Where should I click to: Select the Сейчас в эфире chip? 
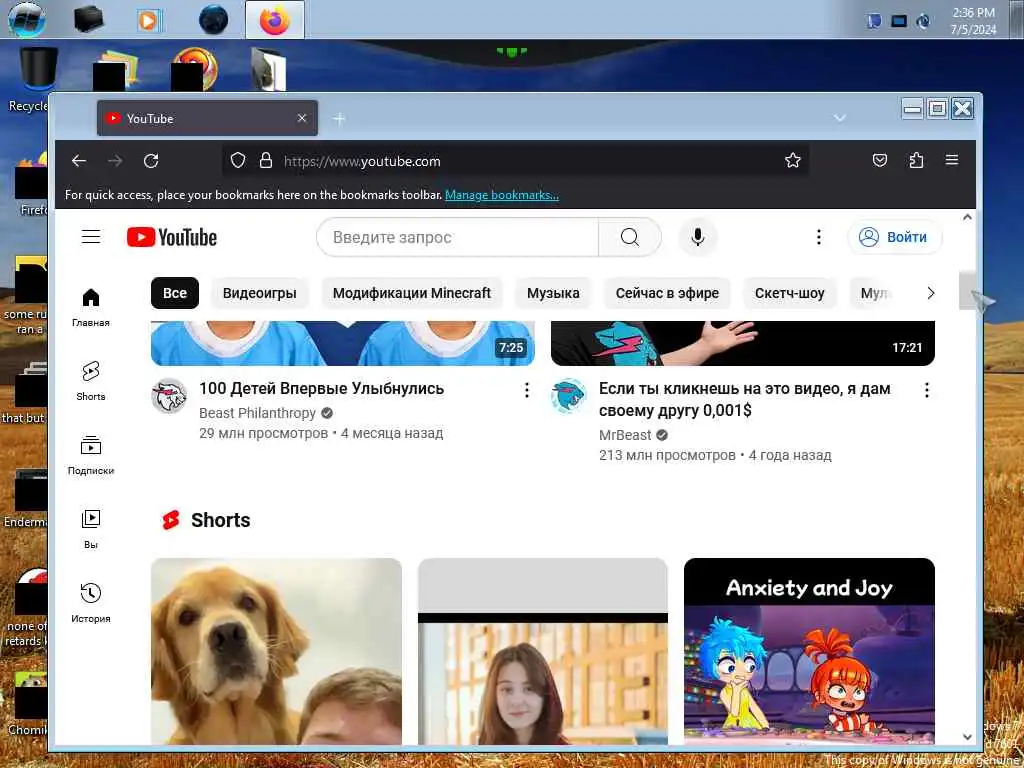pyautogui.click(x=667, y=293)
